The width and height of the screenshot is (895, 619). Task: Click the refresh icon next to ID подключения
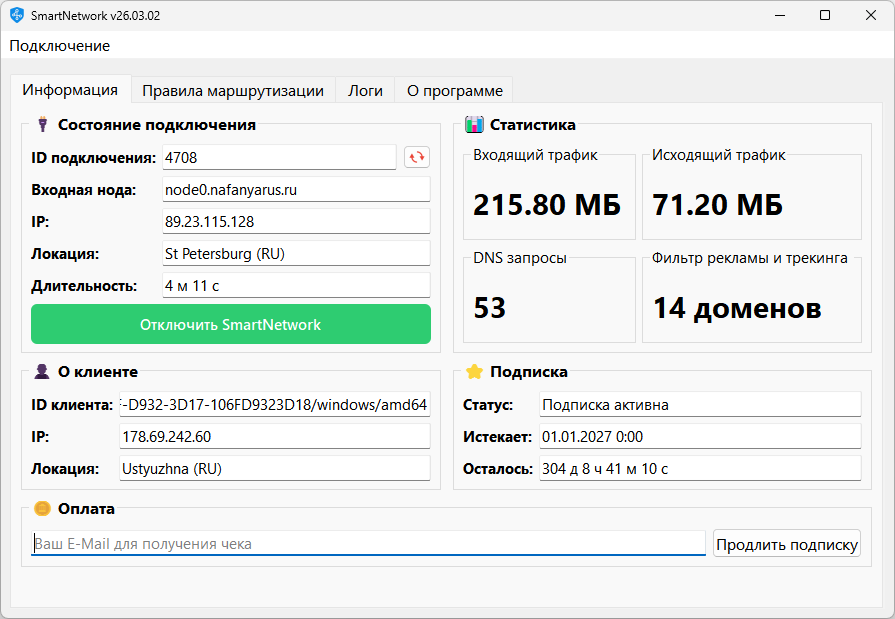pyautogui.click(x=417, y=157)
